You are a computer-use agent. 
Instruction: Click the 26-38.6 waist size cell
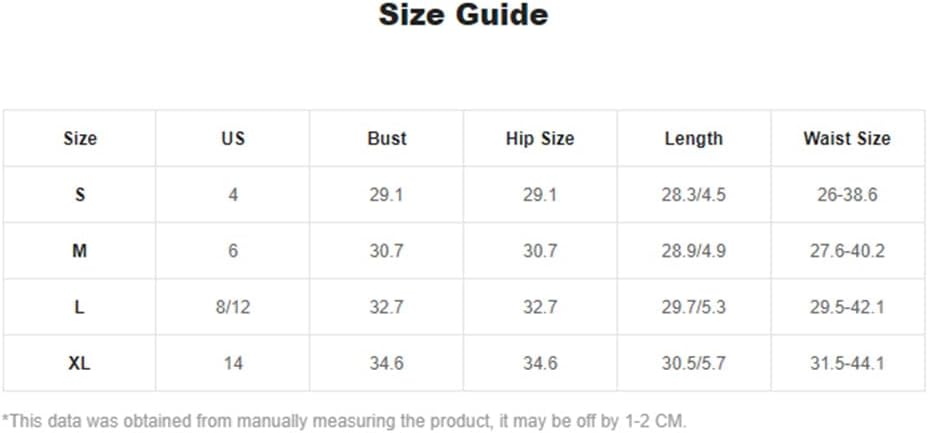(847, 195)
